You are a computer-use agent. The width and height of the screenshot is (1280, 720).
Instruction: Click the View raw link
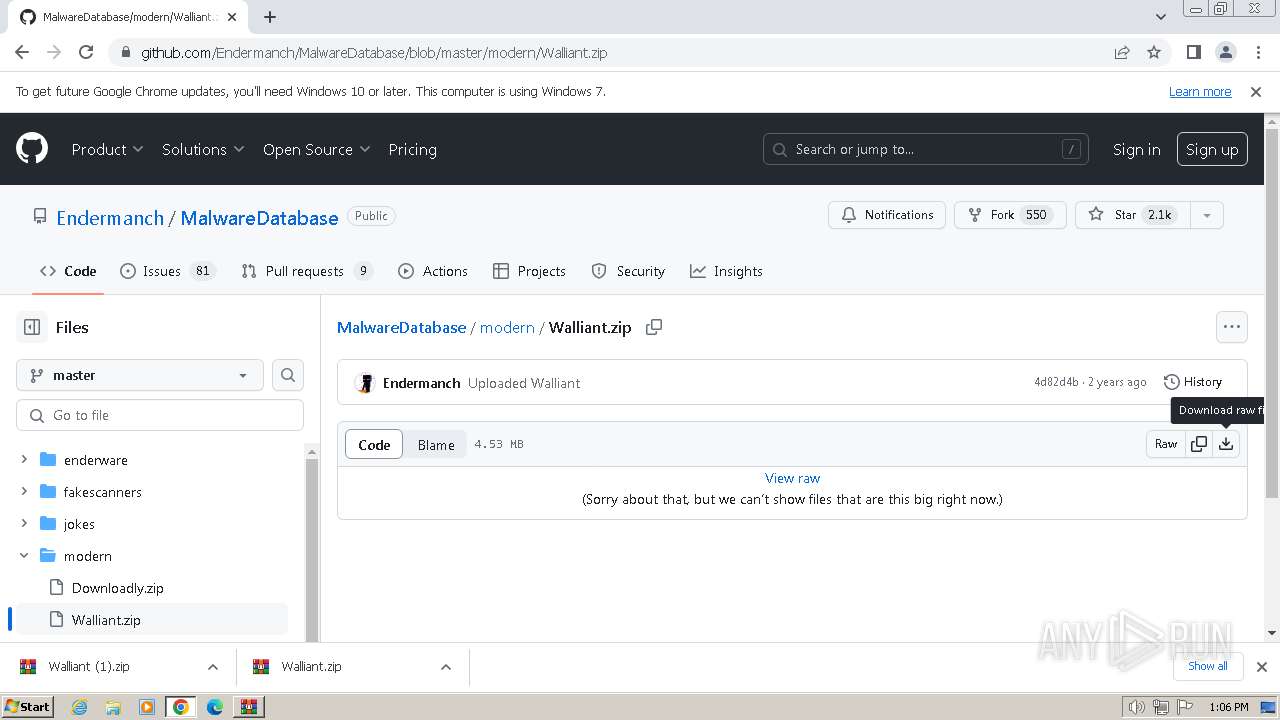(x=792, y=478)
